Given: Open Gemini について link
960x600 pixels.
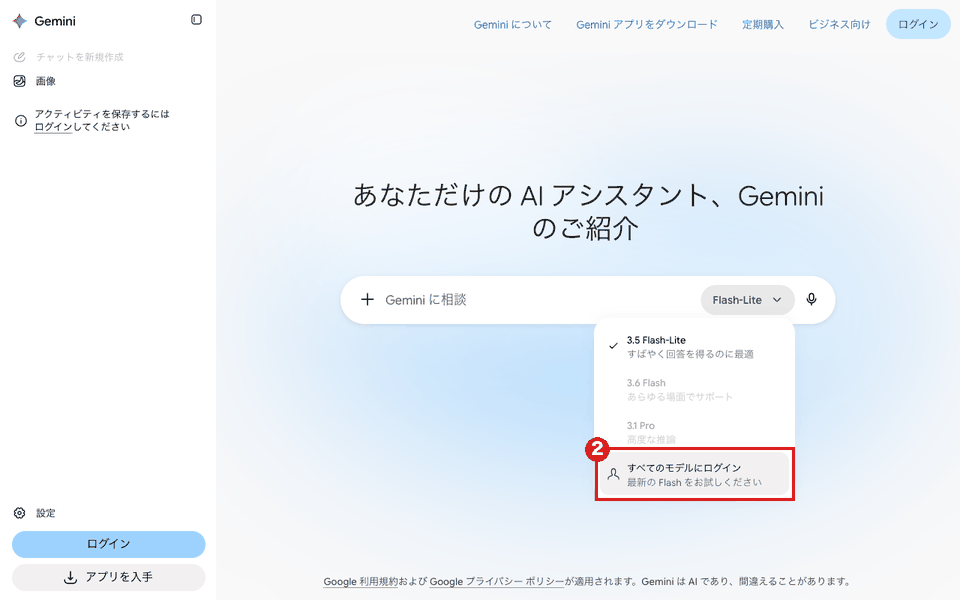Looking at the screenshot, I should 512,24.
